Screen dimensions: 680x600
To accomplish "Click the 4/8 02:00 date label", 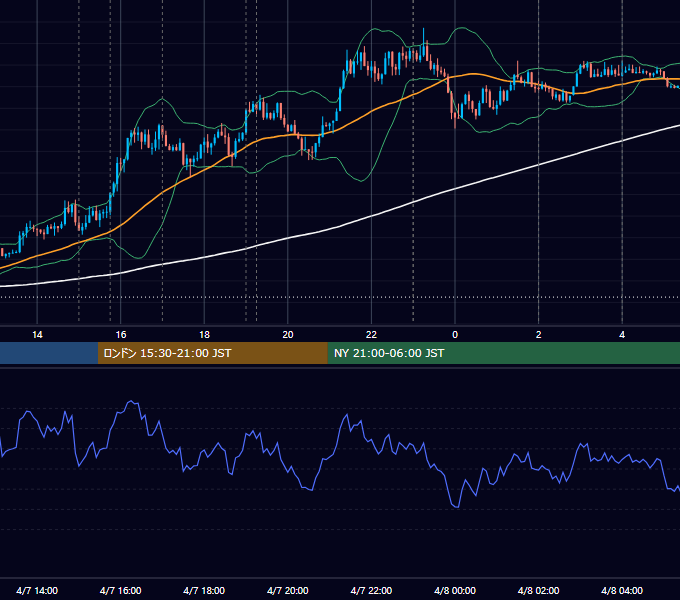I will [x=538, y=590].
